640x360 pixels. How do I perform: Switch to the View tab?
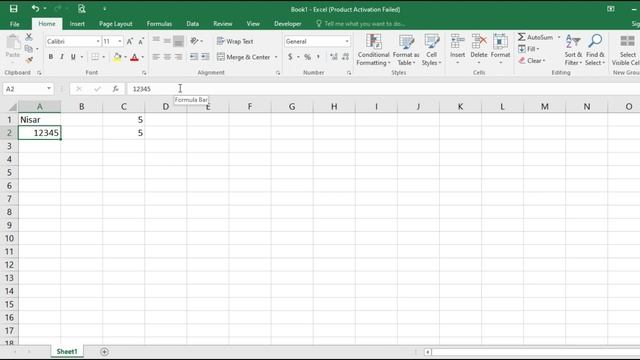tap(253, 24)
